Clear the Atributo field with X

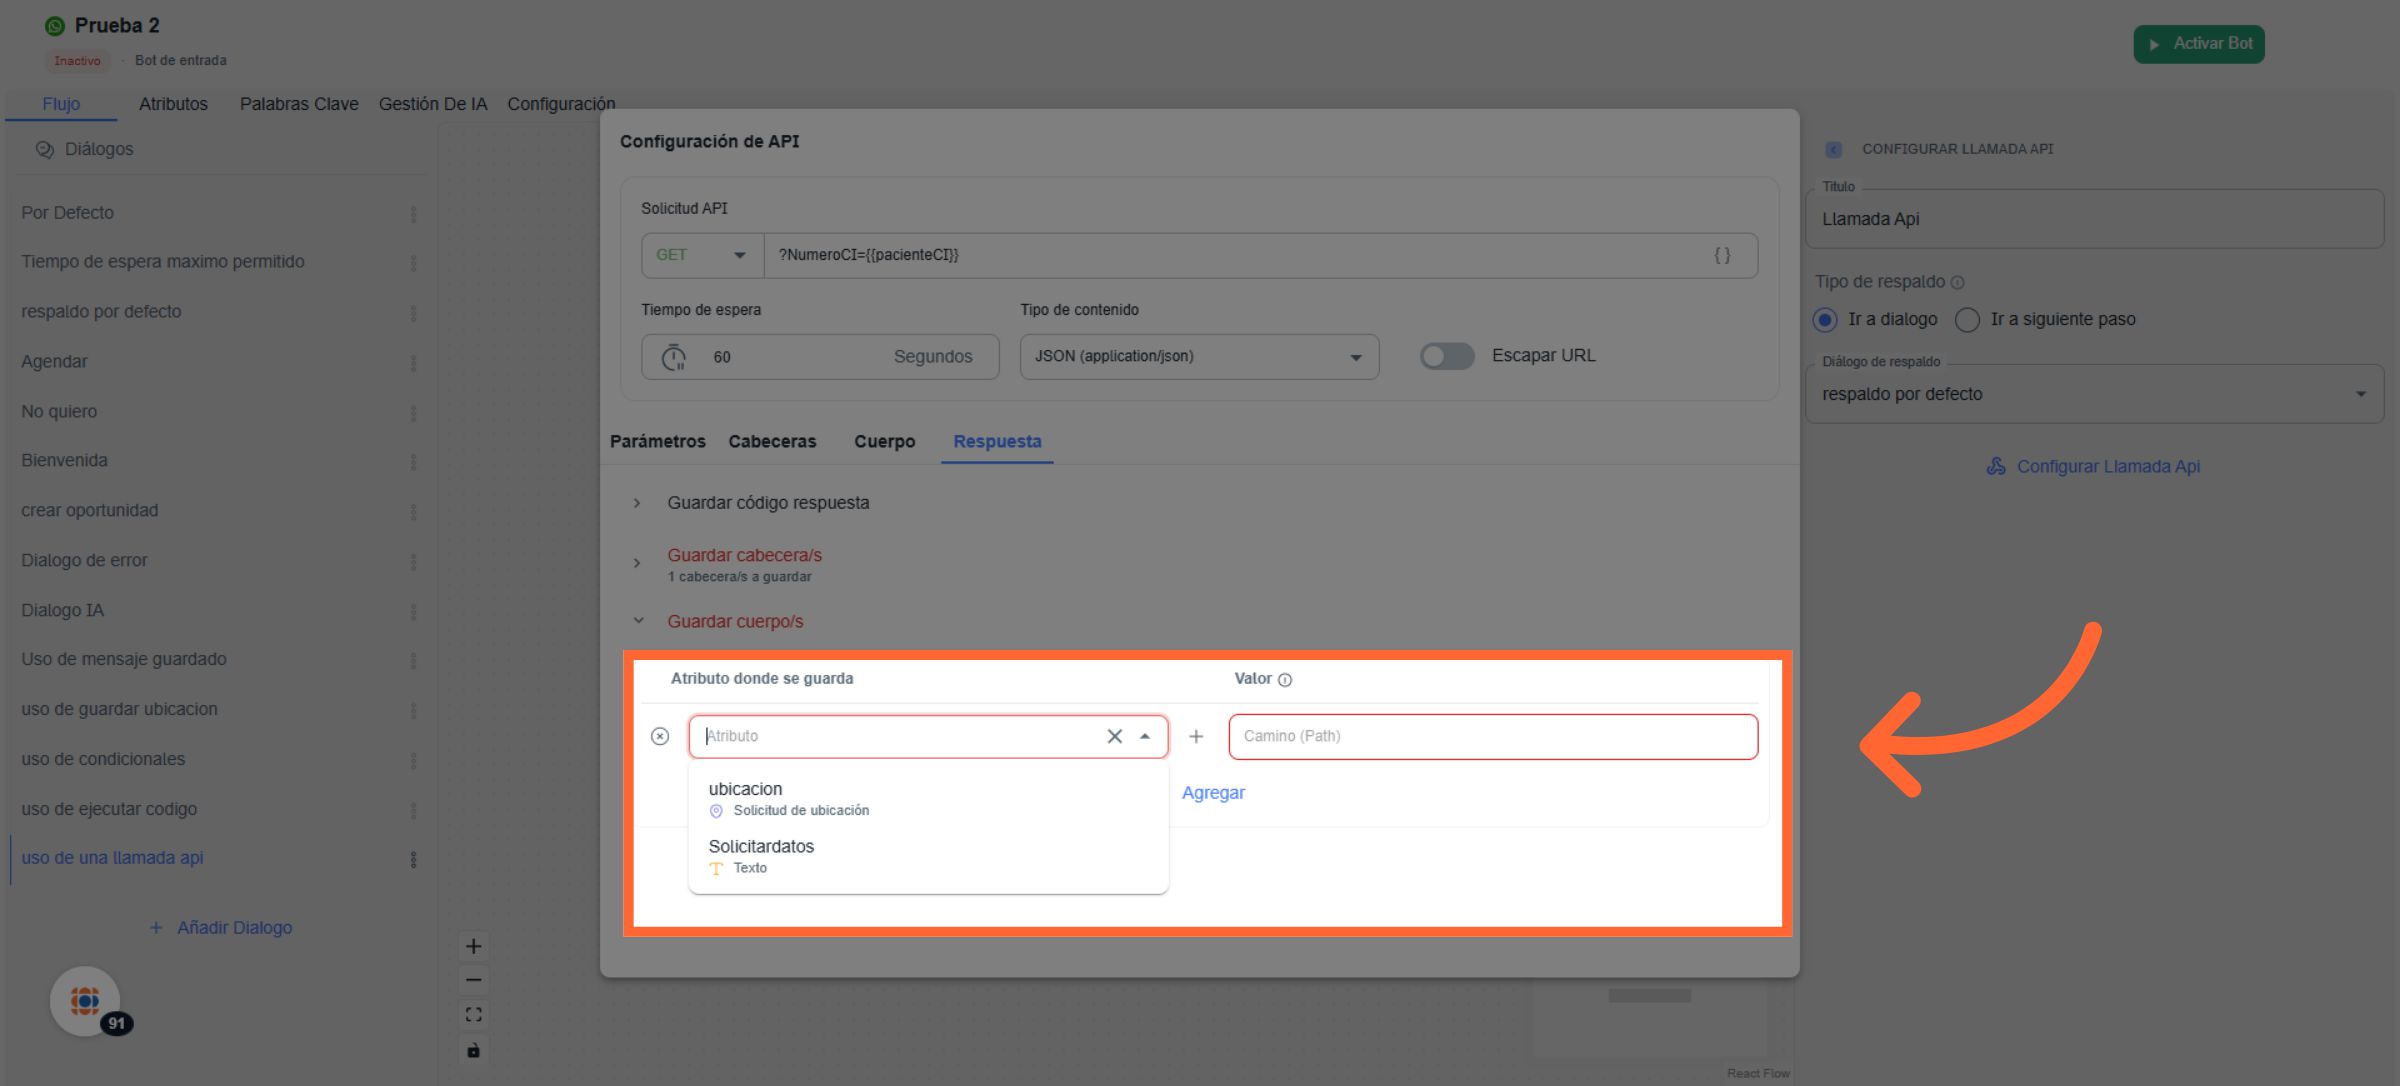[1114, 736]
